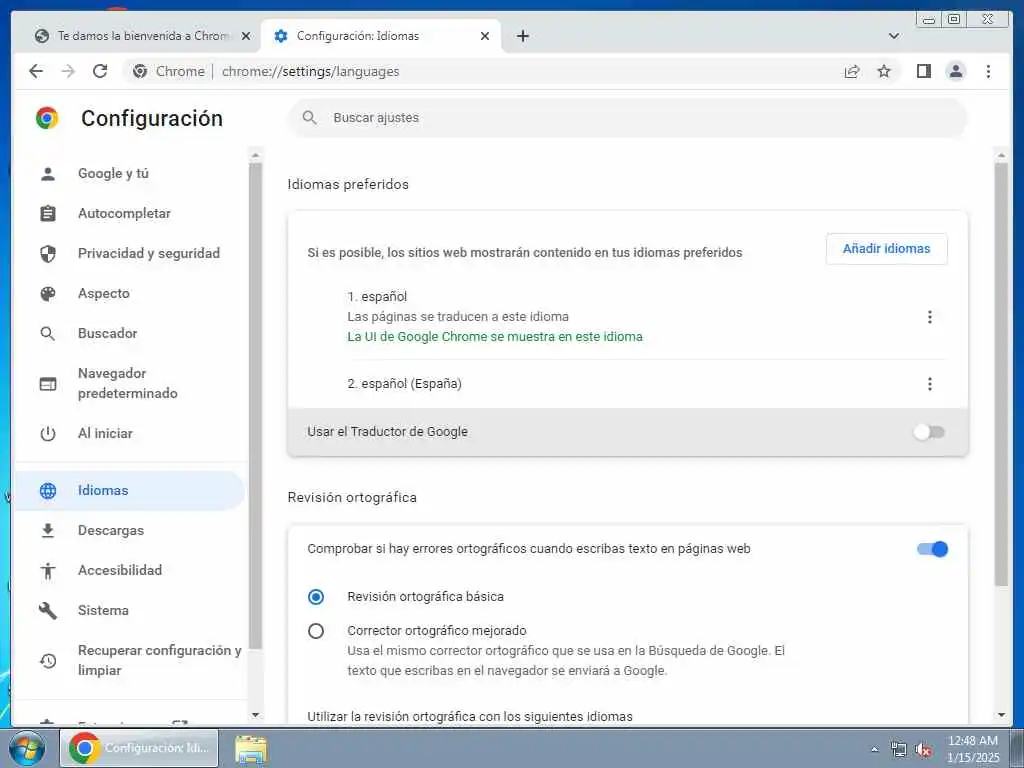Open more options for 'español (España)'
The height and width of the screenshot is (768, 1024).
929,384
